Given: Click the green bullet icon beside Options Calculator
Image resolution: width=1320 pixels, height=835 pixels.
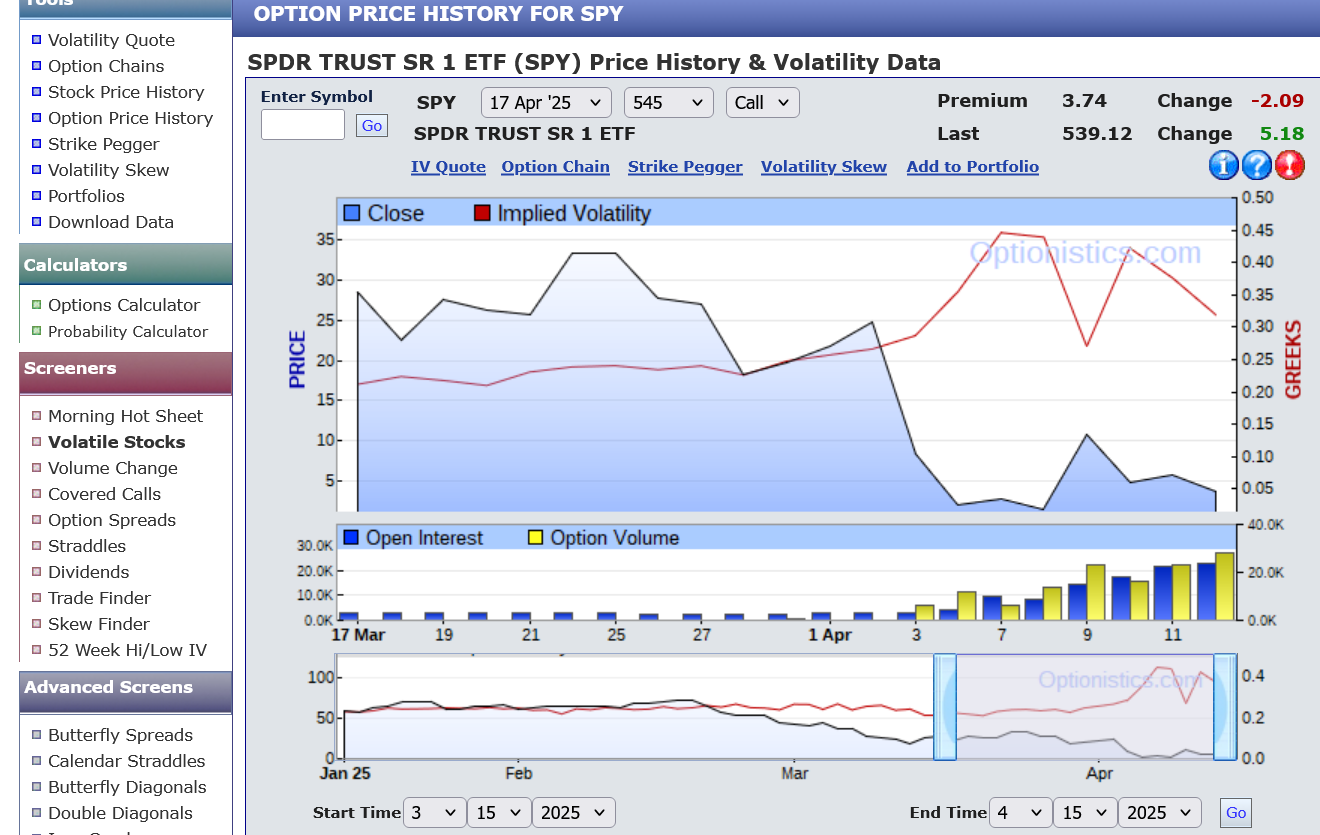Looking at the screenshot, I should coord(37,305).
